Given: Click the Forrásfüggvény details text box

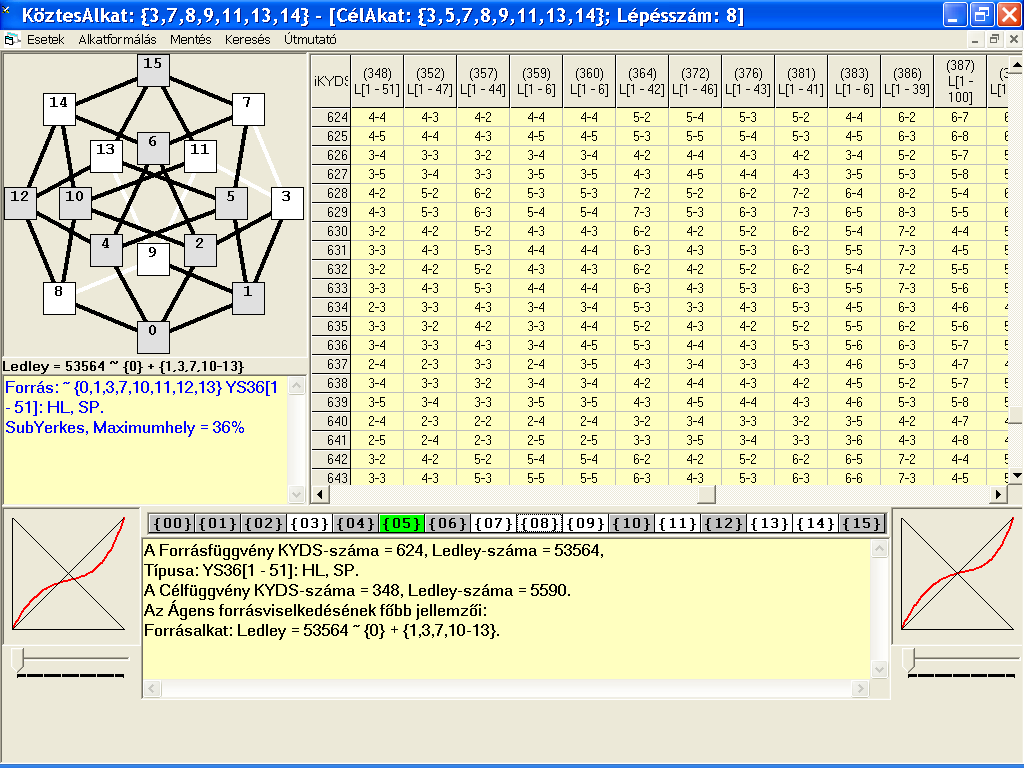Looking at the screenshot, I should pos(507,609).
